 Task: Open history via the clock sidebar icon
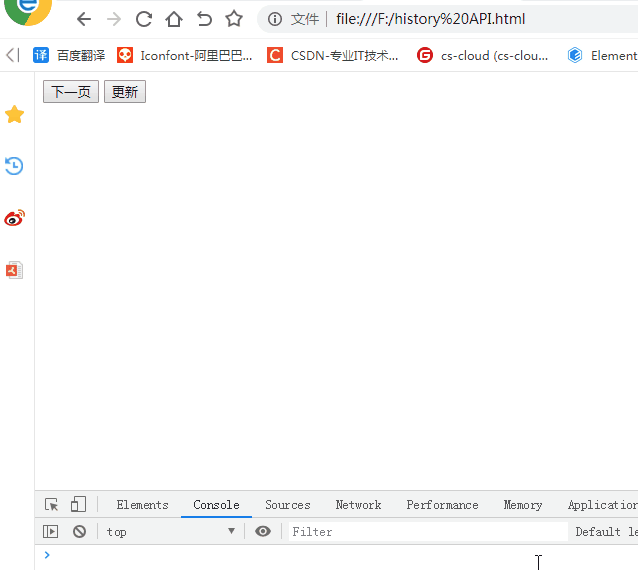pyautogui.click(x=14, y=166)
